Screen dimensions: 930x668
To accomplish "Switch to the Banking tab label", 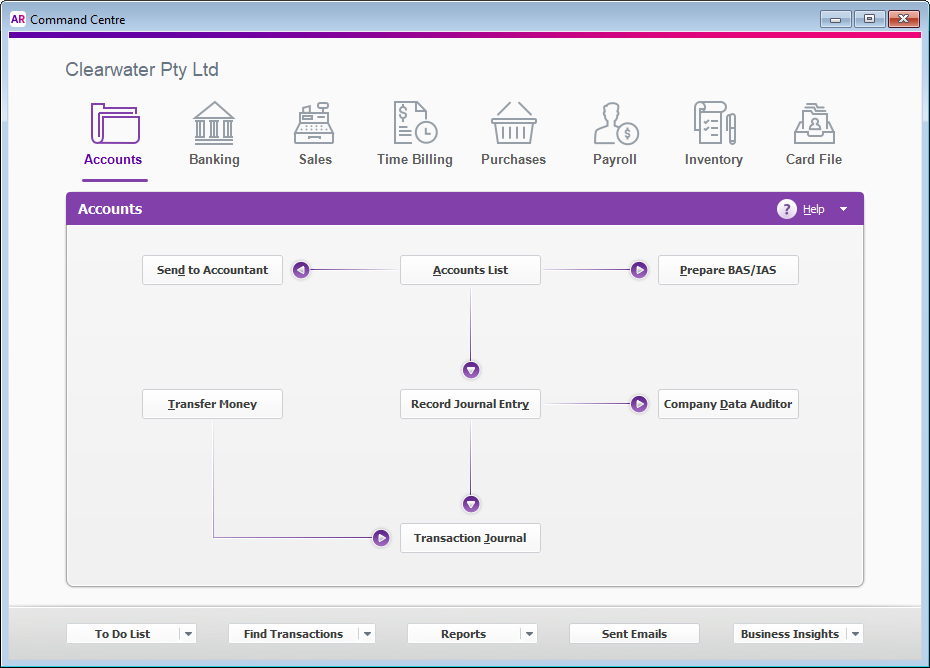I will (x=214, y=160).
